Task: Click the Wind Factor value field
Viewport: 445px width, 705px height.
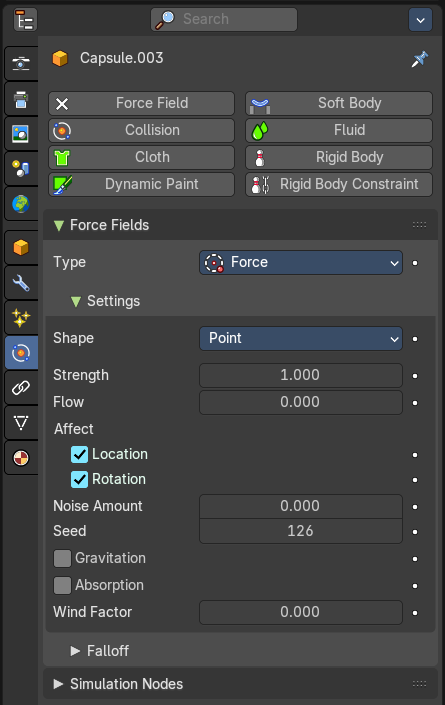Action: pos(301,612)
